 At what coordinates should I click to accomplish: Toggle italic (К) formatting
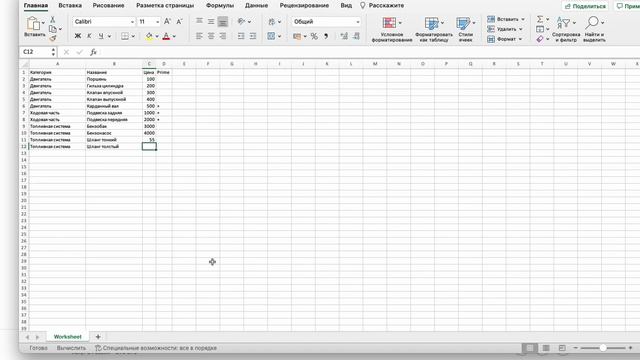89,36
